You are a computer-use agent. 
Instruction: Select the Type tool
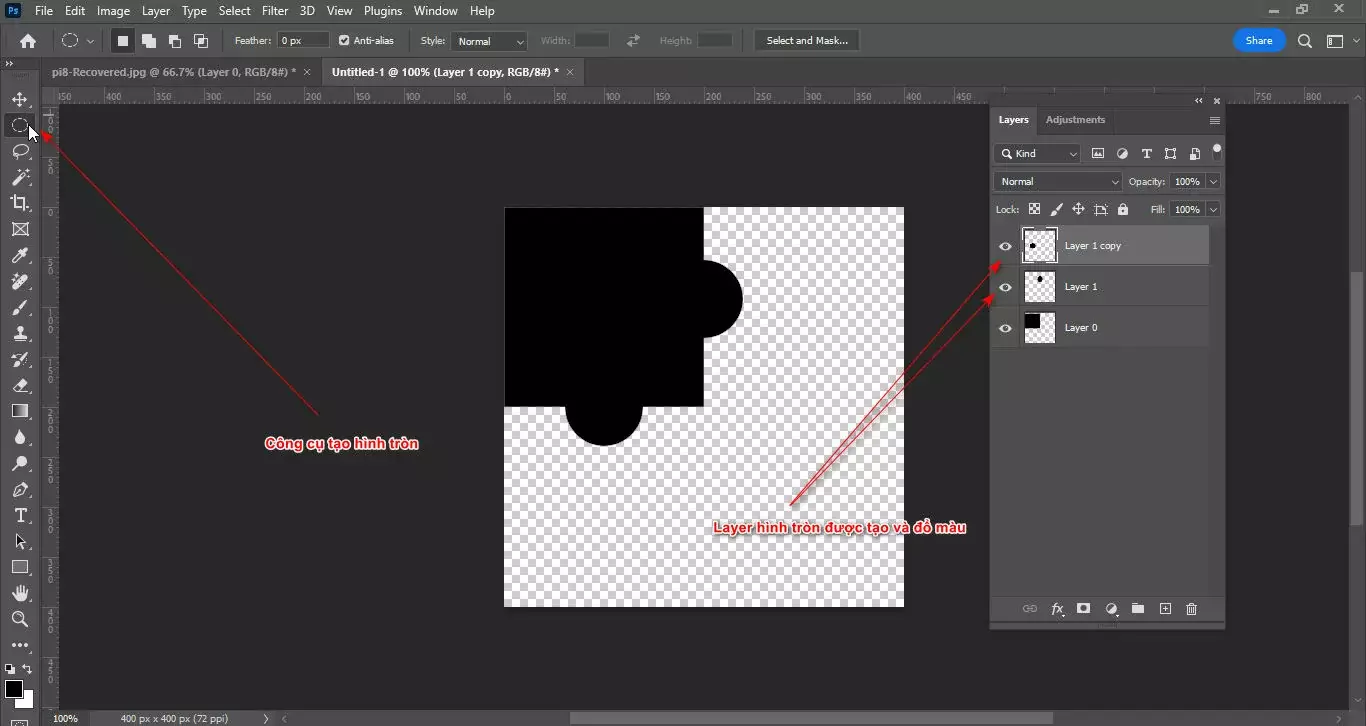click(x=20, y=516)
